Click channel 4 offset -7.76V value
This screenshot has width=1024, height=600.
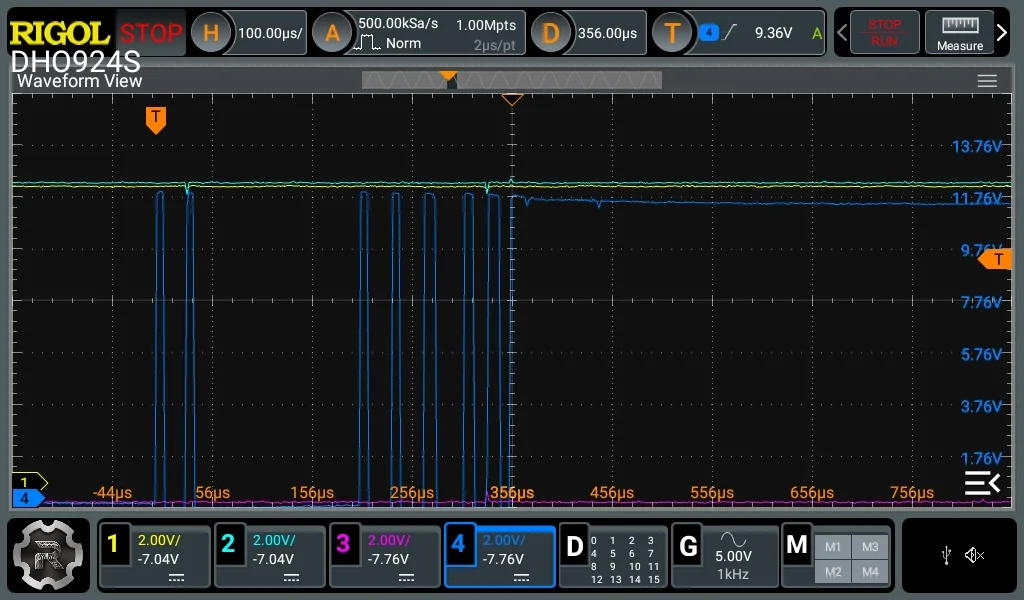click(503, 559)
